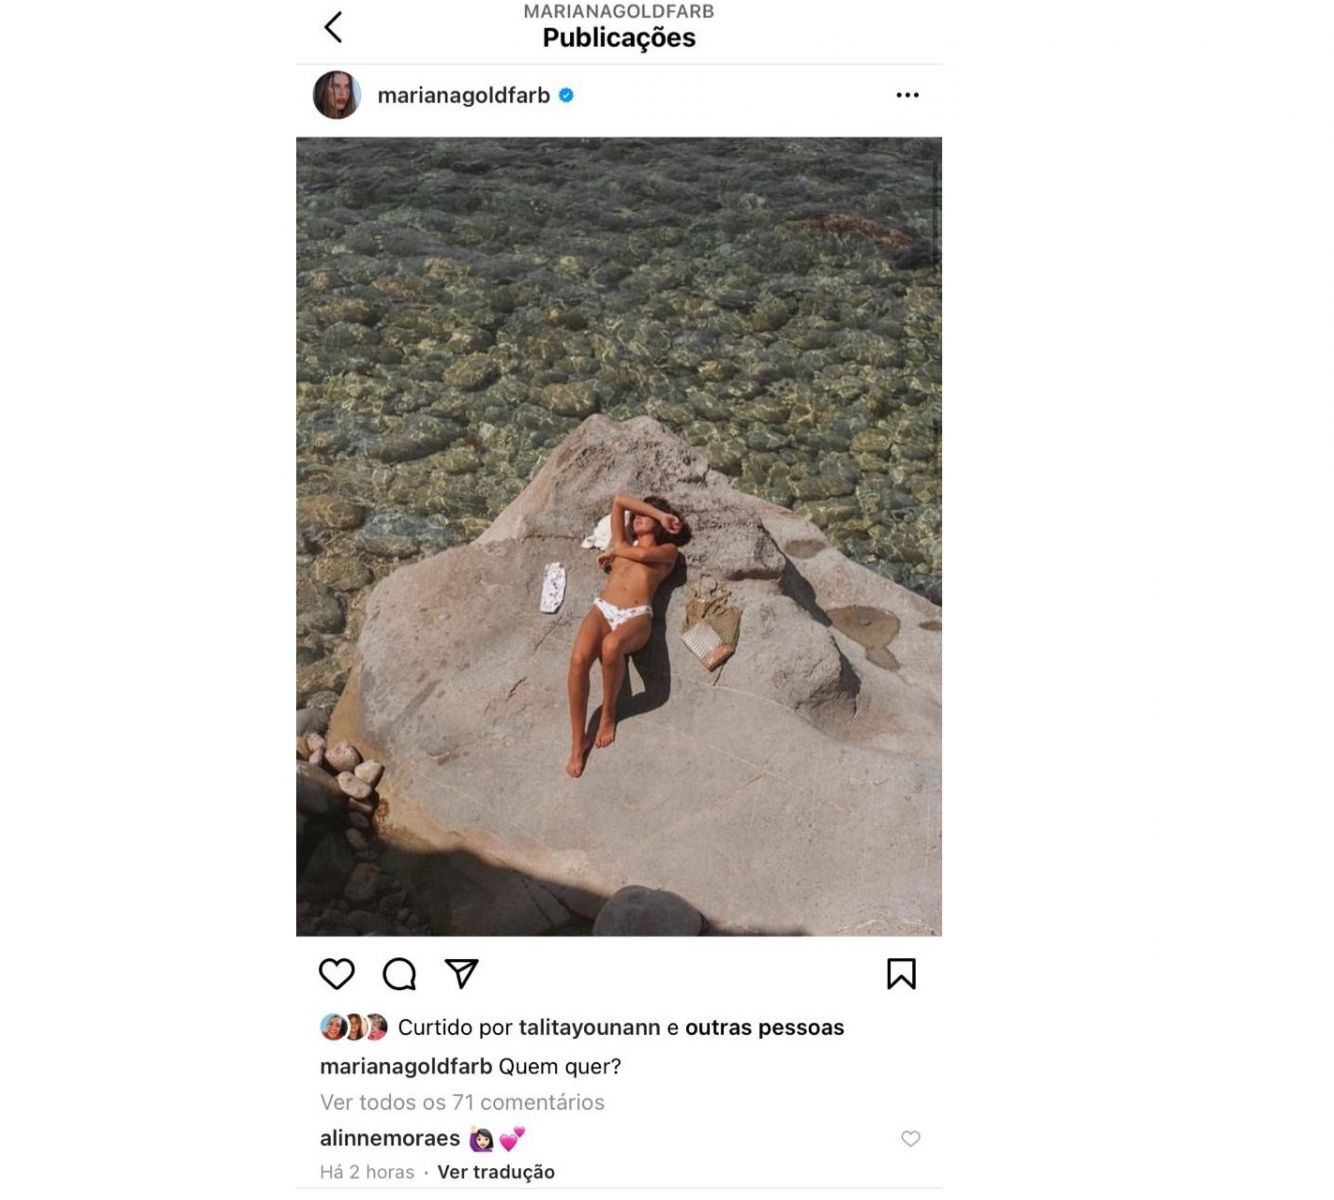Open the marianagoldfarb profile picture
Image resolution: width=1334 pixels, height=1200 pixels.
pos(337,95)
